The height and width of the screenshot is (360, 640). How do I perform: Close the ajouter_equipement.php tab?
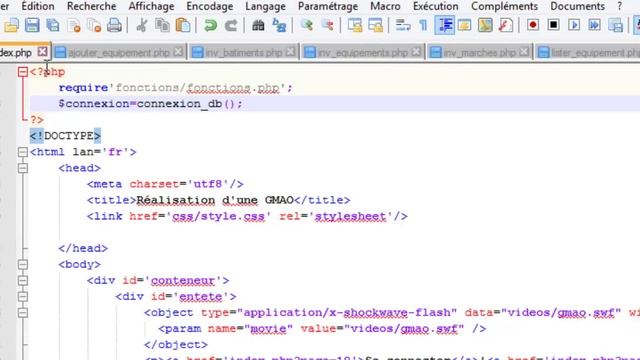178,52
